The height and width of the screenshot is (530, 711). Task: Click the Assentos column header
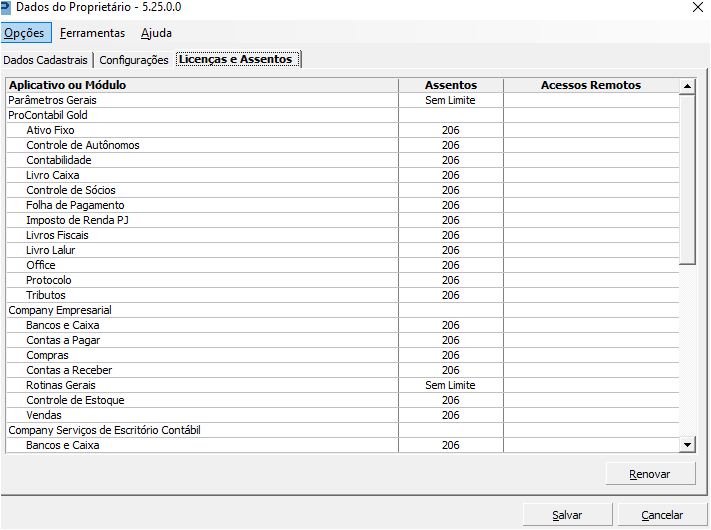pos(451,85)
